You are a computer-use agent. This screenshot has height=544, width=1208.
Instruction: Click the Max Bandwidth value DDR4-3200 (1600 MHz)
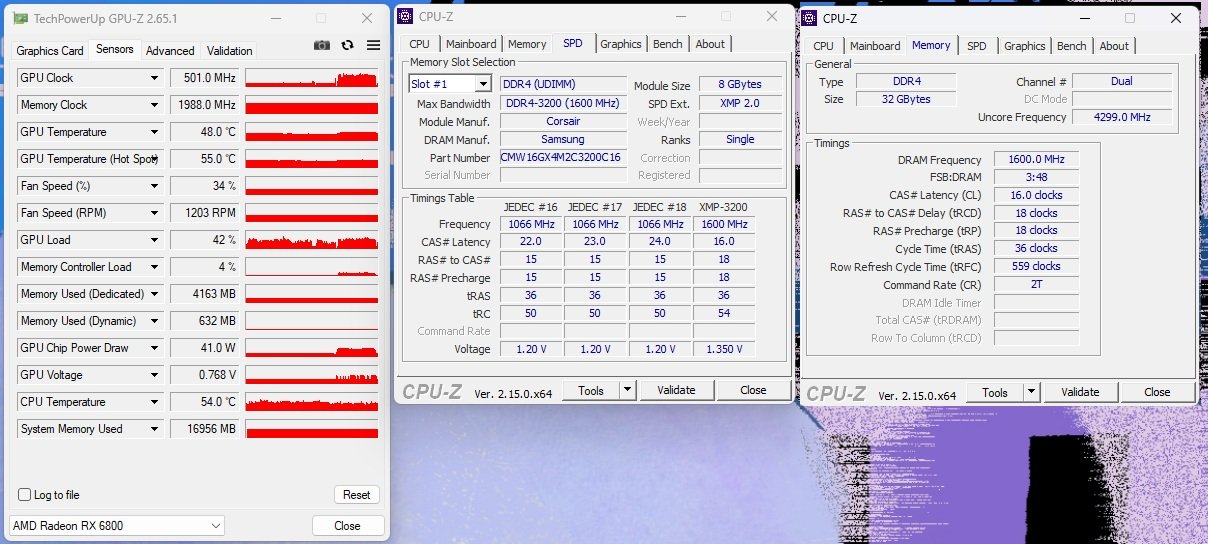563,103
